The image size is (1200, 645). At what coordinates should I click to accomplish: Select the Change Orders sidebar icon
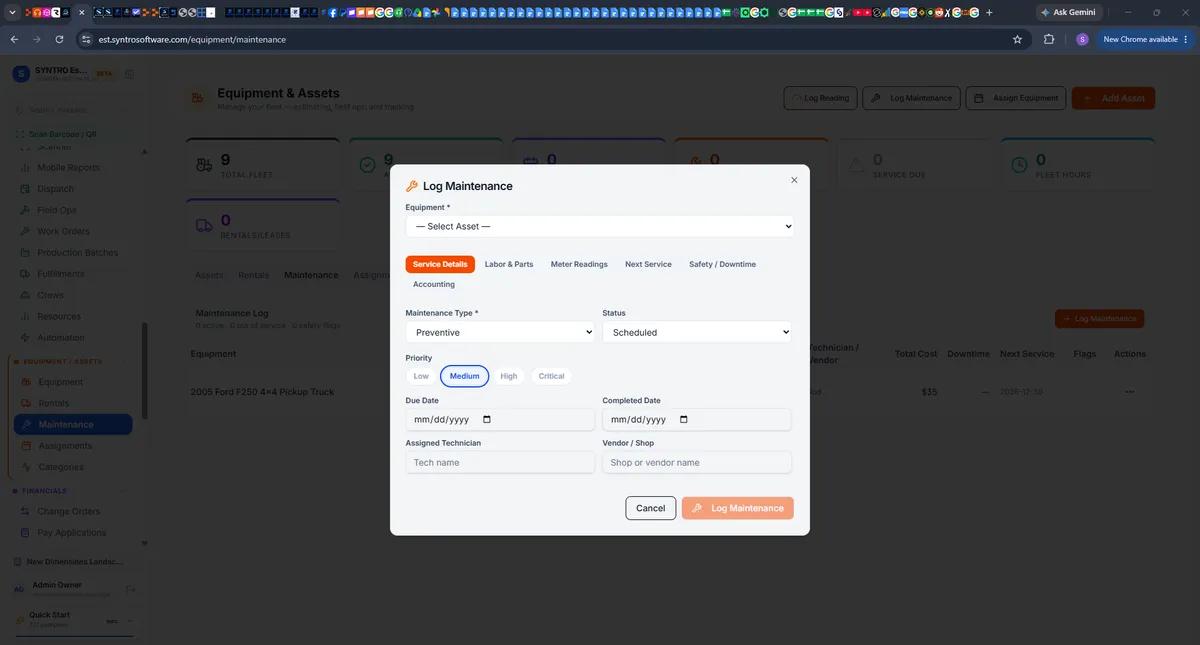[26, 511]
